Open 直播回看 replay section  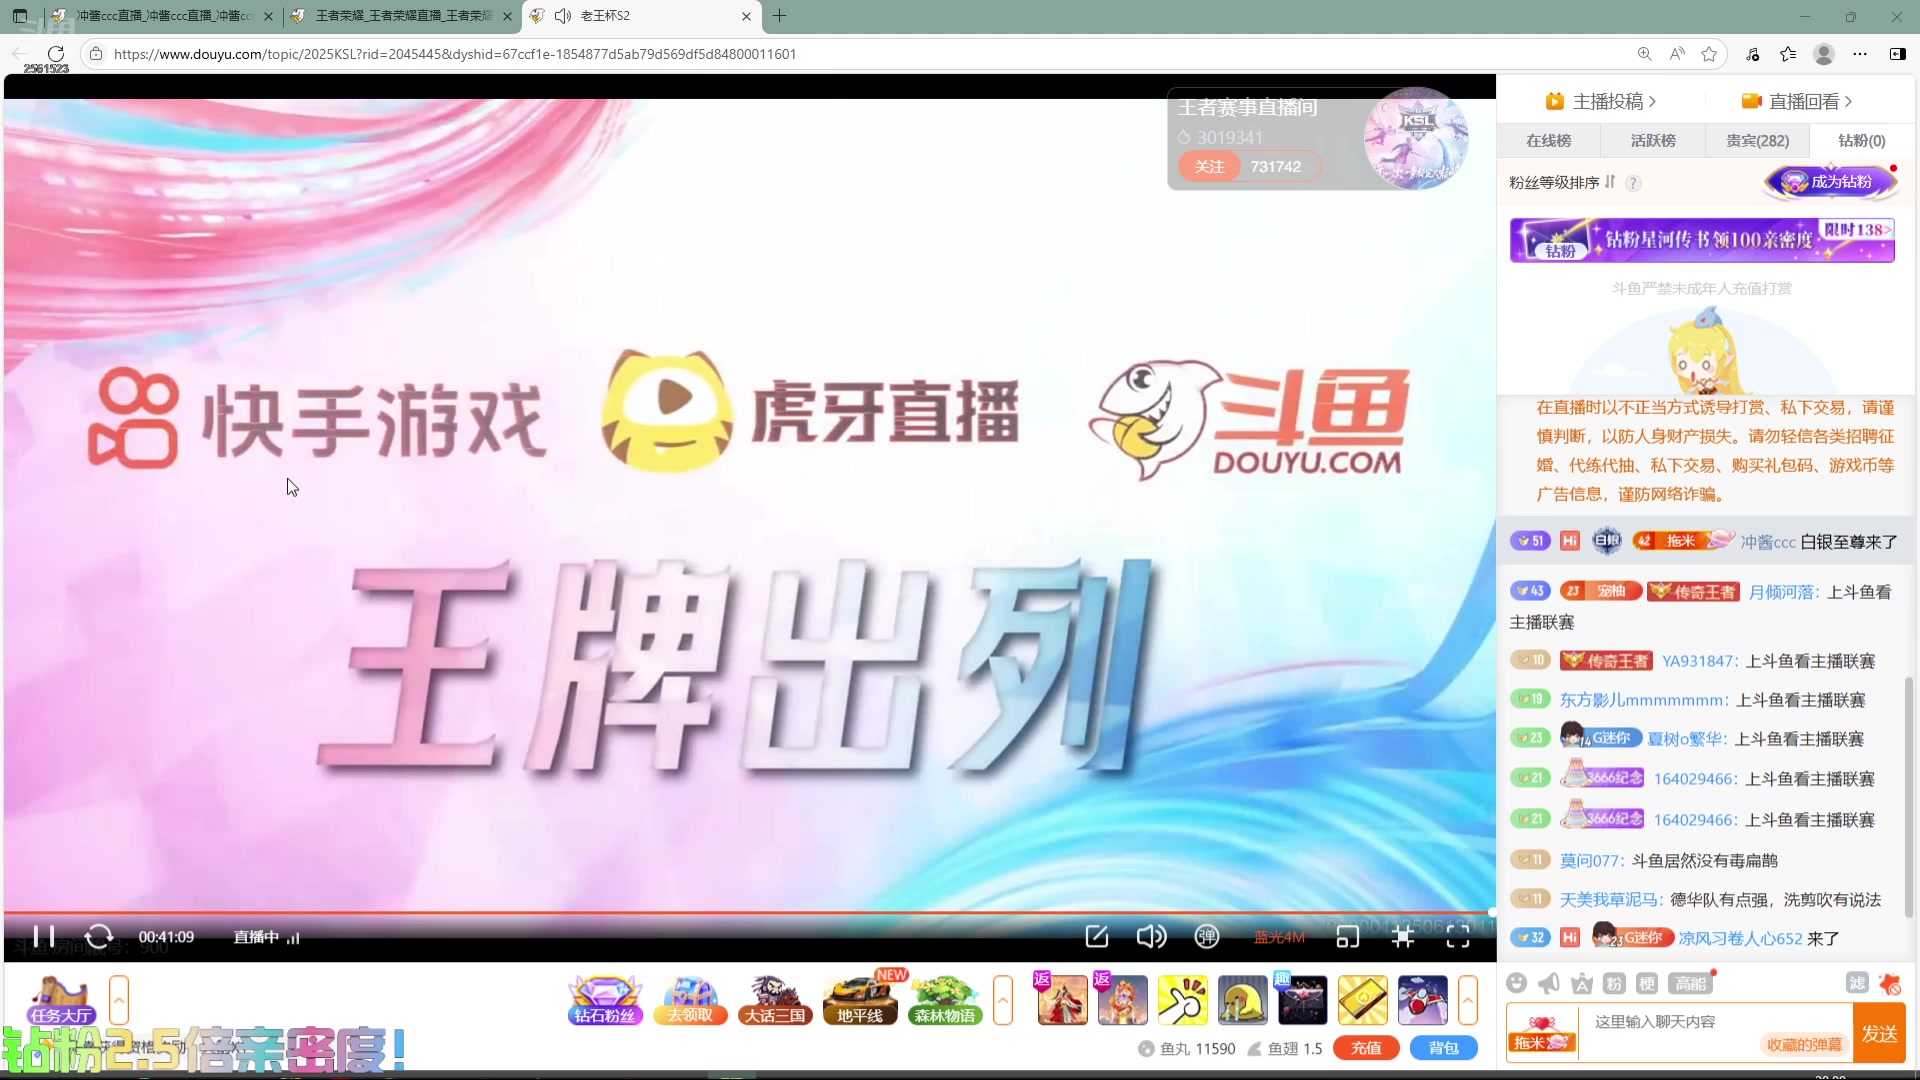(1797, 101)
